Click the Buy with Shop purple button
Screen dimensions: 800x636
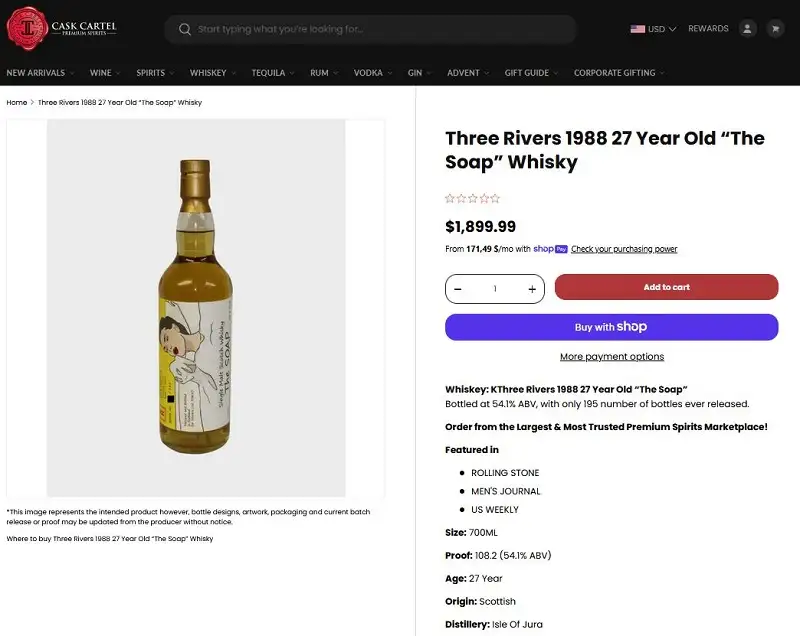tap(611, 326)
